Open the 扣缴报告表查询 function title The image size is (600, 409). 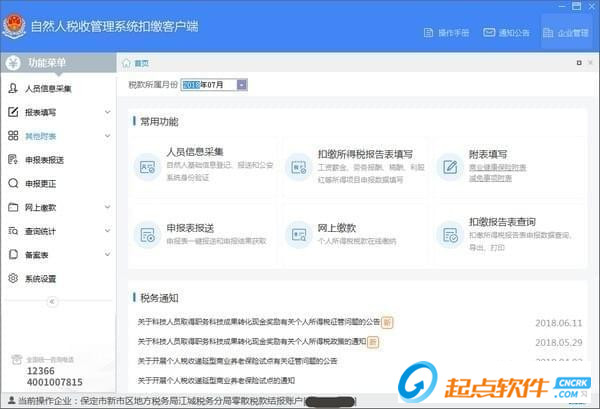[502, 222]
